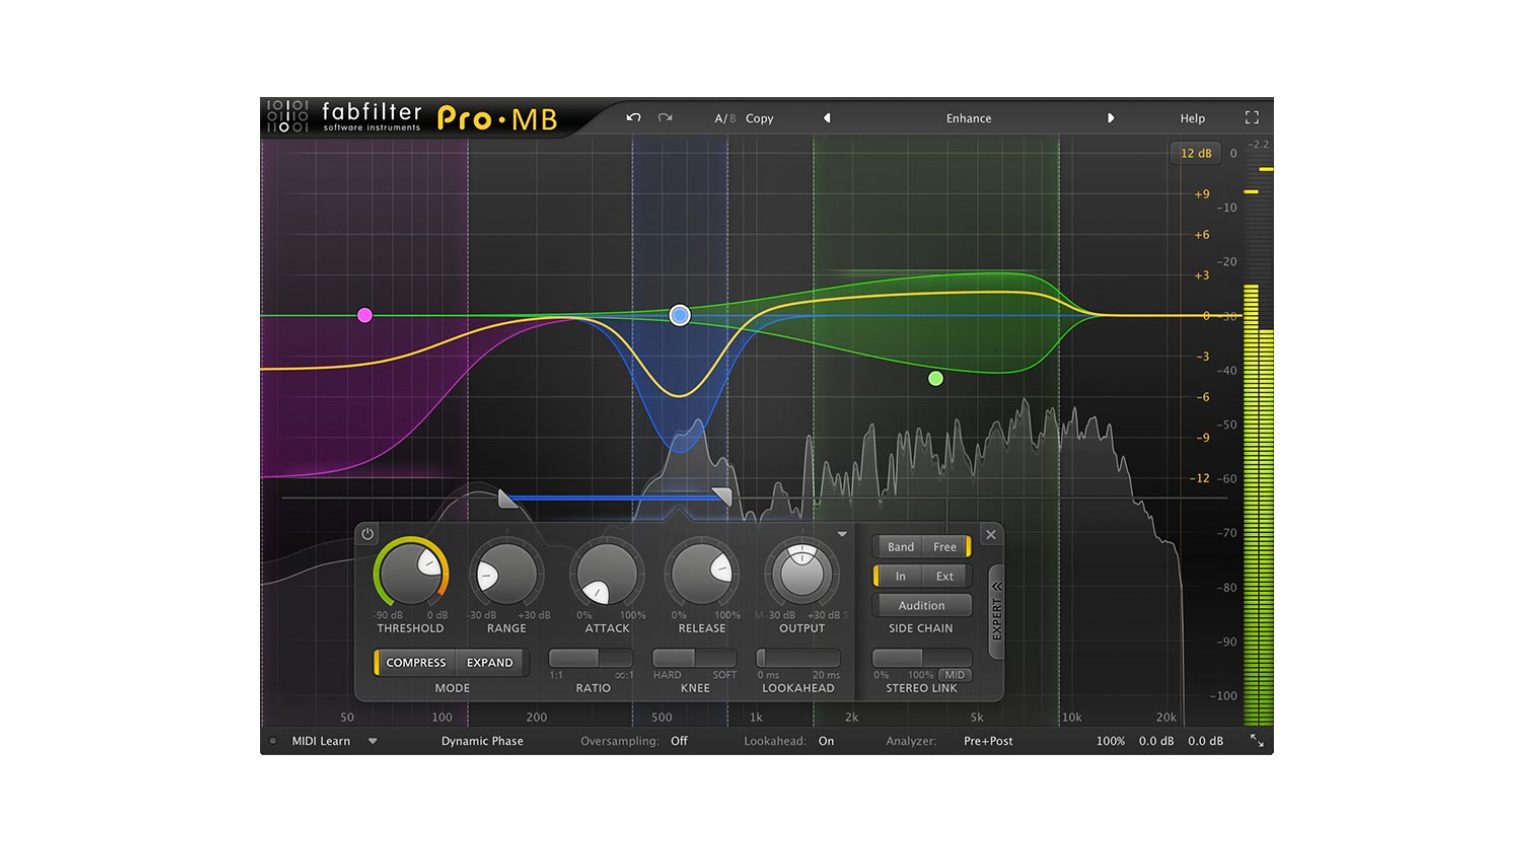Click the Stereo Link slider
The width and height of the screenshot is (1540, 850).
(x=921, y=658)
